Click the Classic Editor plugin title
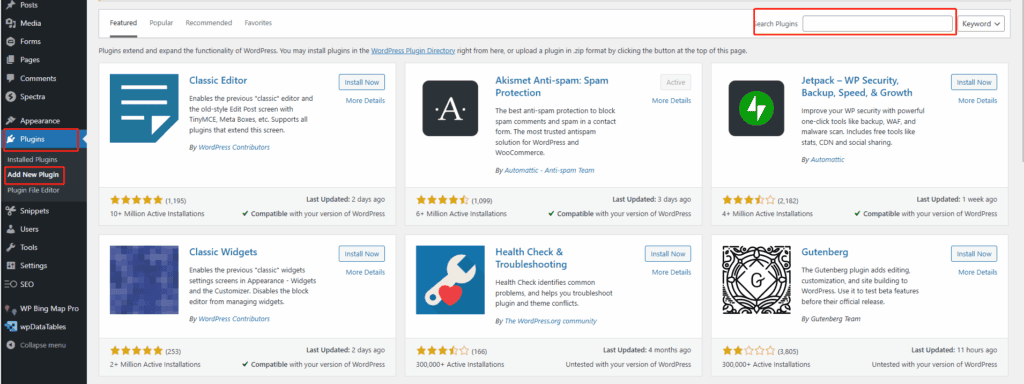The image size is (1024, 384). 218,81
